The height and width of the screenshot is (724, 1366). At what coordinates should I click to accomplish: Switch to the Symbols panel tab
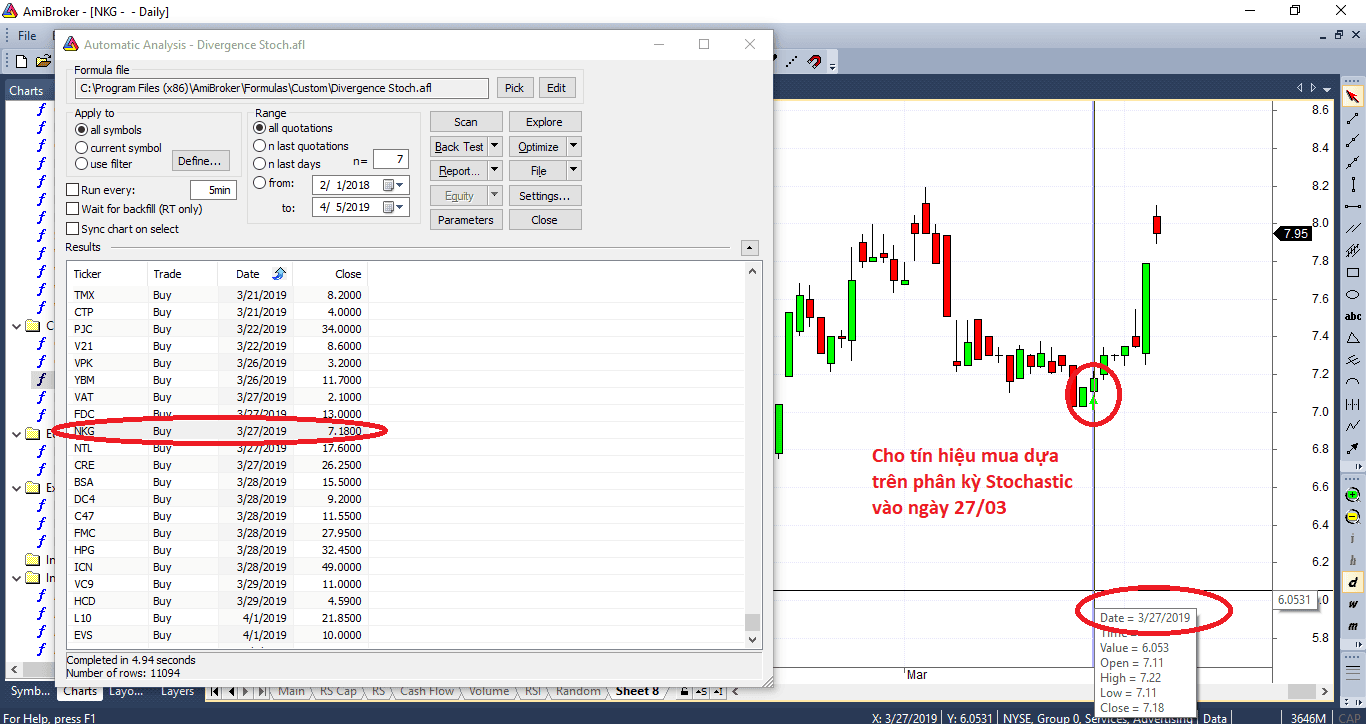pos(30,691)
